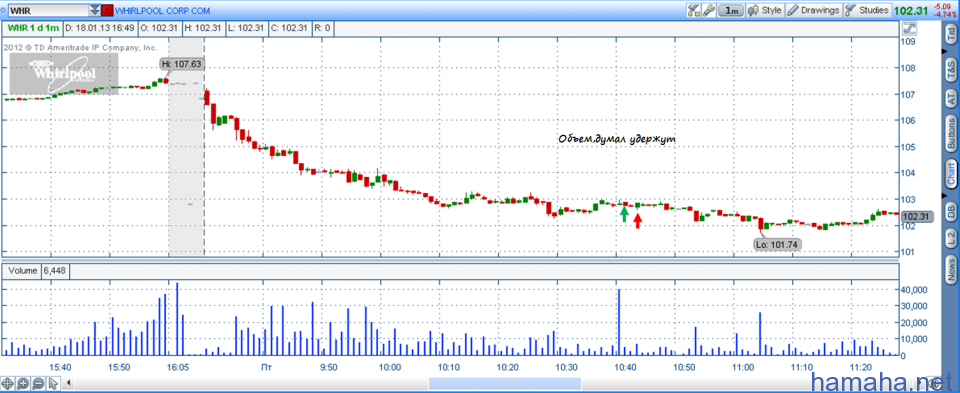Zoom in with the magnifier plus icon

tap(23, 384)
